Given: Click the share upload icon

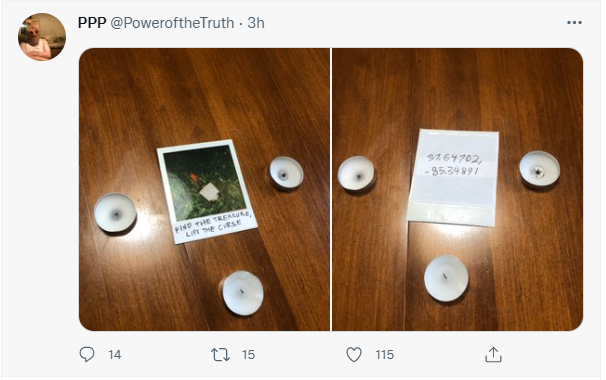Looking at the screenshot, I should tap(494, 354).
